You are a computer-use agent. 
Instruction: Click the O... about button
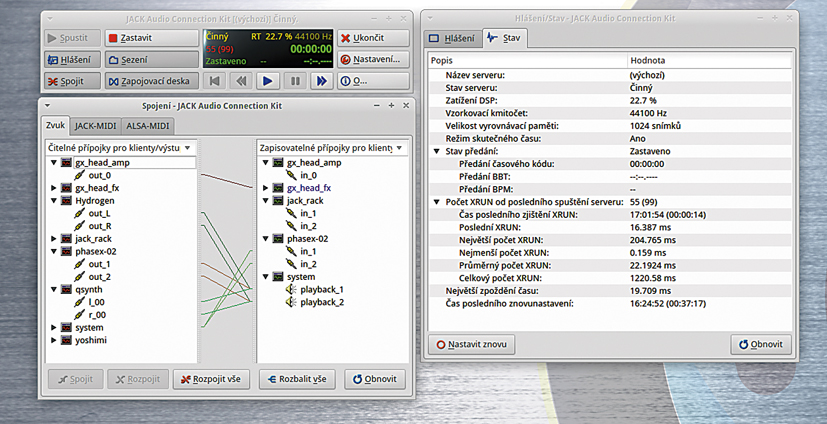(x=373, y=81)
